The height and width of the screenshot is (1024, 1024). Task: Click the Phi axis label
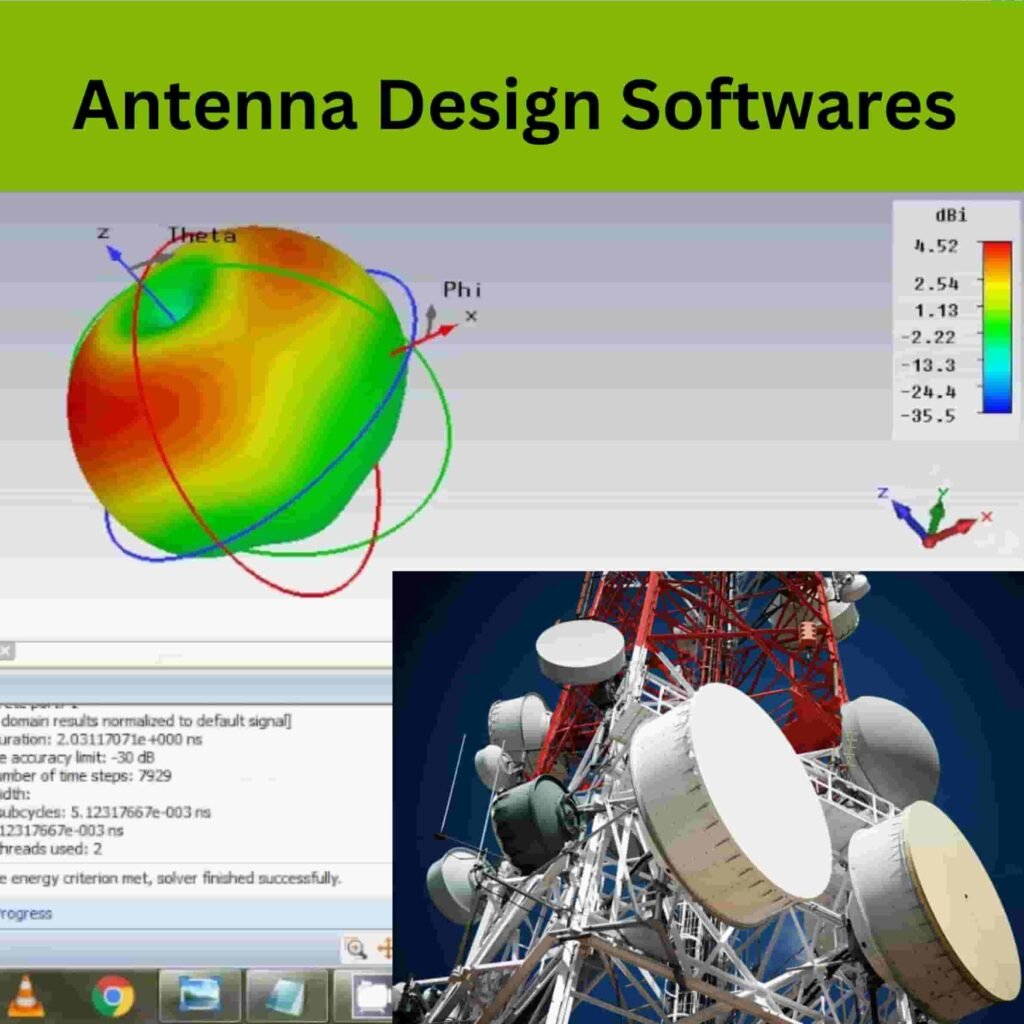[x=462, y=290]
